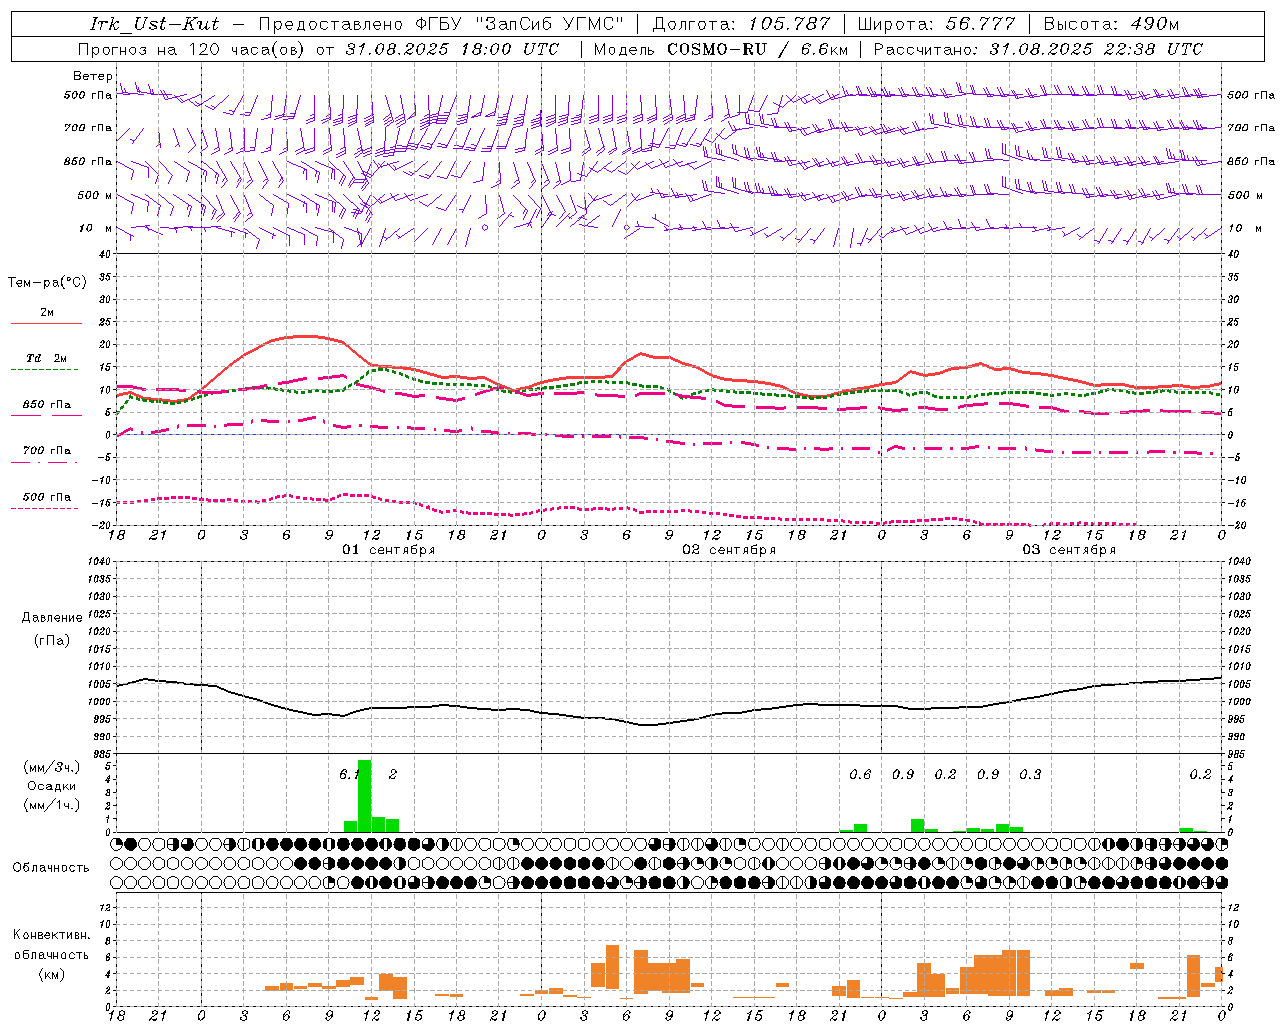Click the station name Irk_Ust-Kut in header

coord(154,24)
